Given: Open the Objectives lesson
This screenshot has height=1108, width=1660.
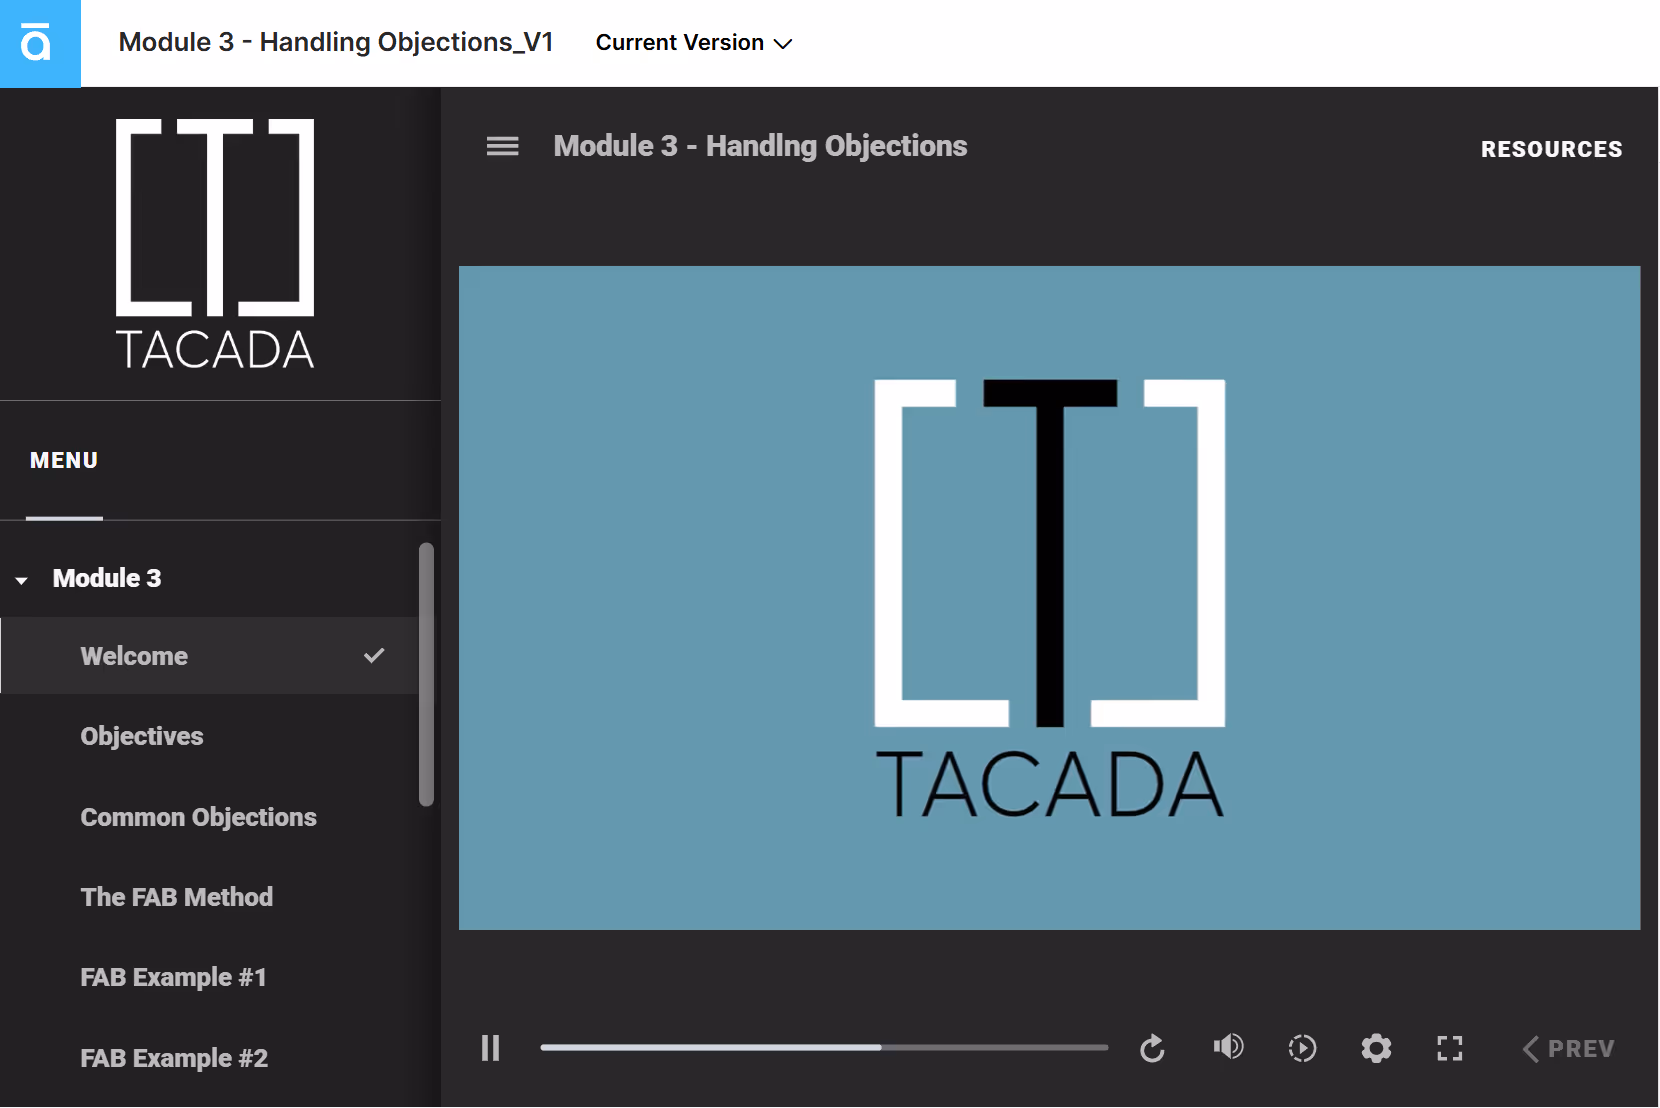Looking at the screenshot, I should pos(142,736).
